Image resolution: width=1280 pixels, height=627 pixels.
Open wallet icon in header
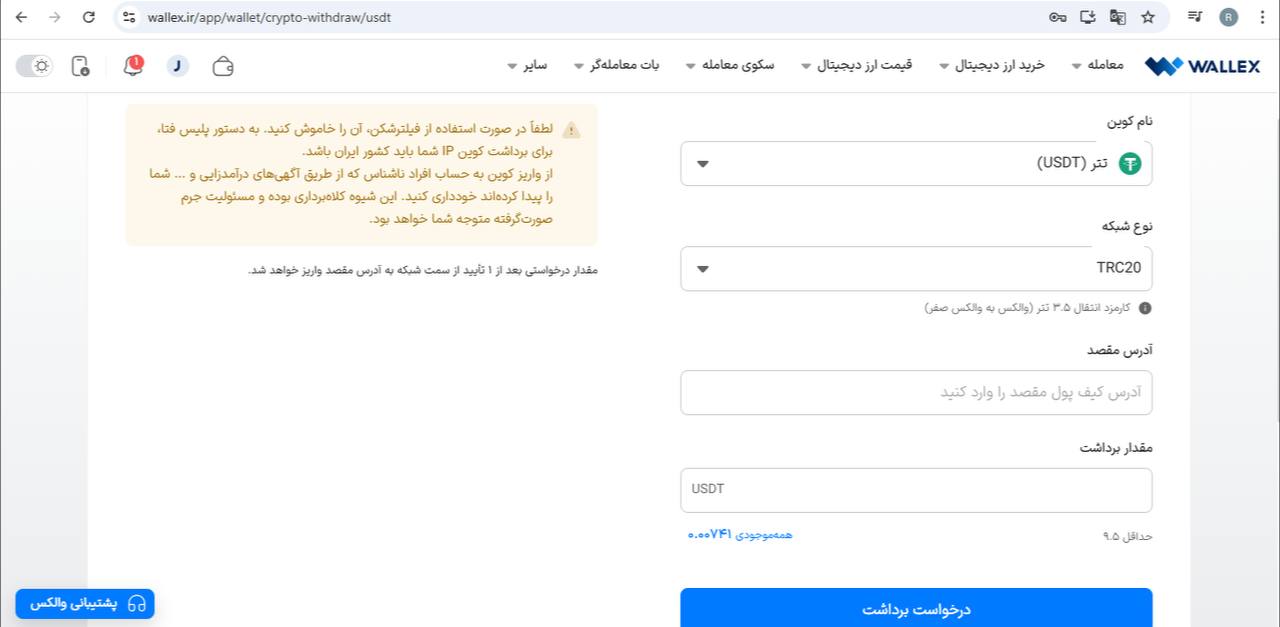224,66
